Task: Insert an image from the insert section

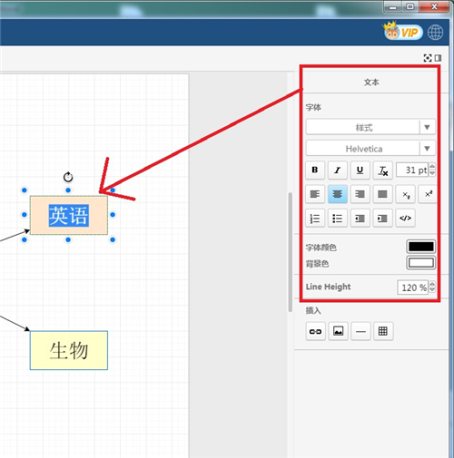Action: point(338,331)
